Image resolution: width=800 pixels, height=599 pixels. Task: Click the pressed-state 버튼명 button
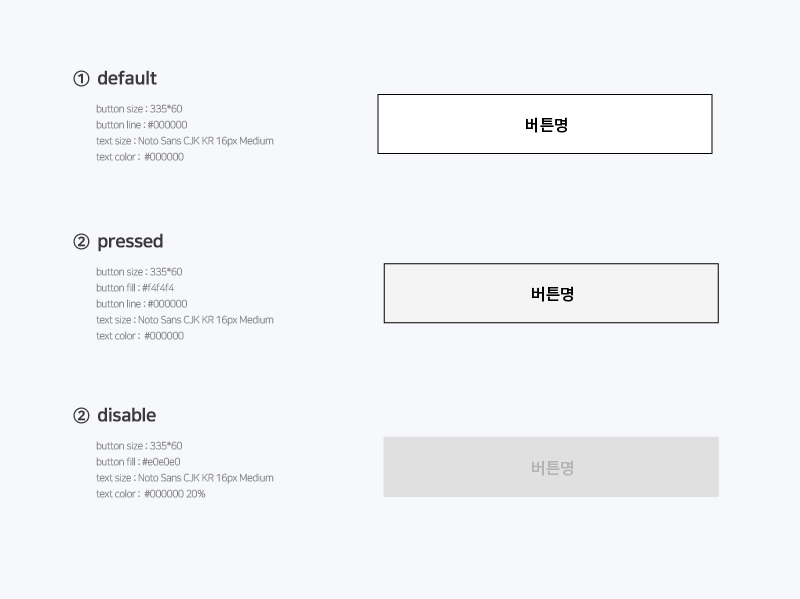551,293
